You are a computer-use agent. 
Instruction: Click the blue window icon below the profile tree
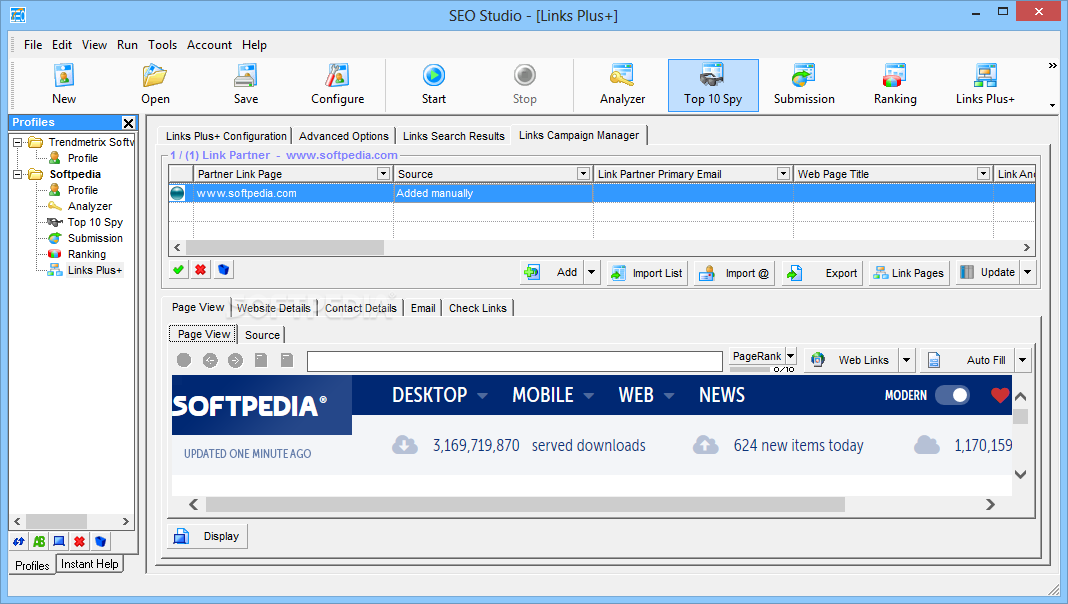click(x=59, y=541)
